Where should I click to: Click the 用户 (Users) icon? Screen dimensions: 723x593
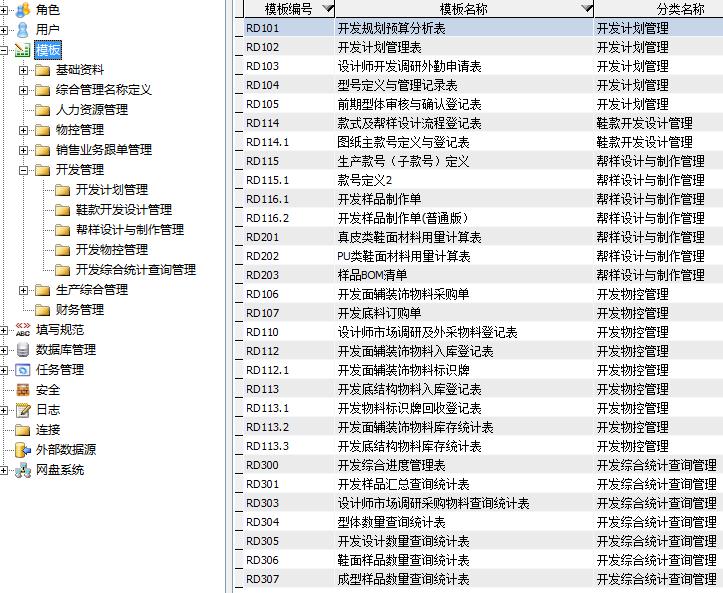(x=22, y=30)
